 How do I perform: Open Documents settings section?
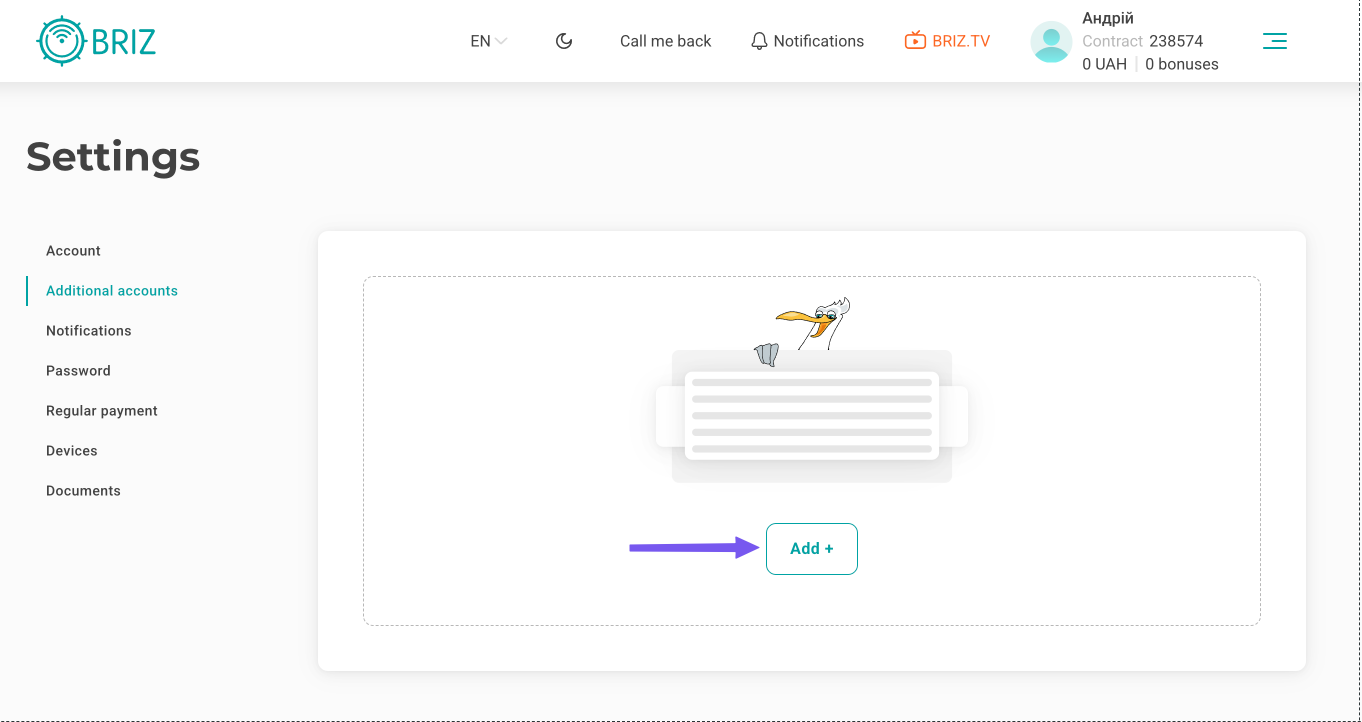83,491
